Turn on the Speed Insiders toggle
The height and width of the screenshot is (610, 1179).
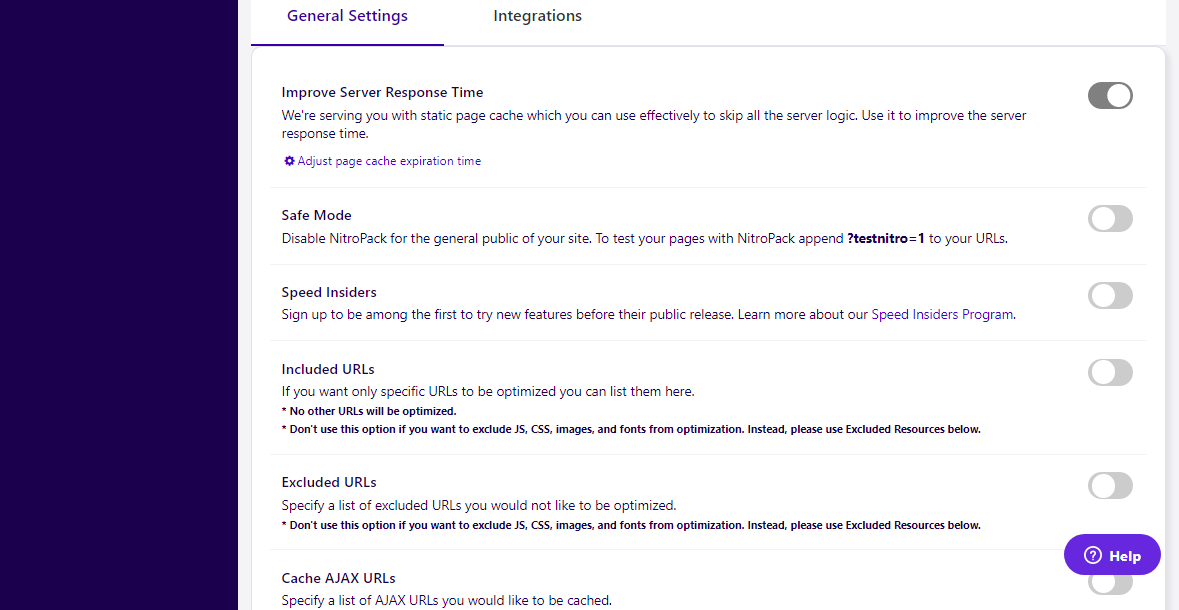(1110, 296)
